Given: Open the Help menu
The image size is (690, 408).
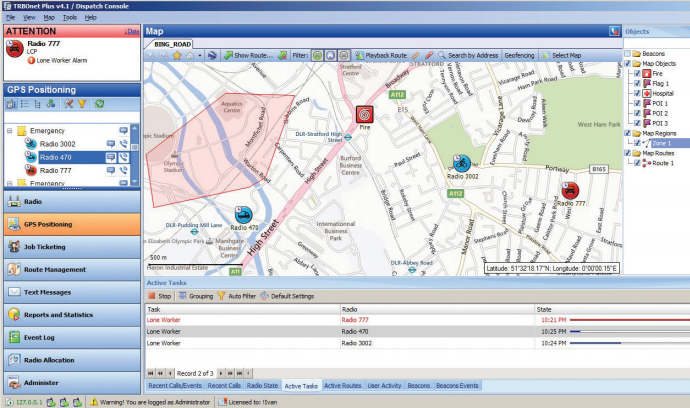Looking at the screenshot, I should pos(91,18).
